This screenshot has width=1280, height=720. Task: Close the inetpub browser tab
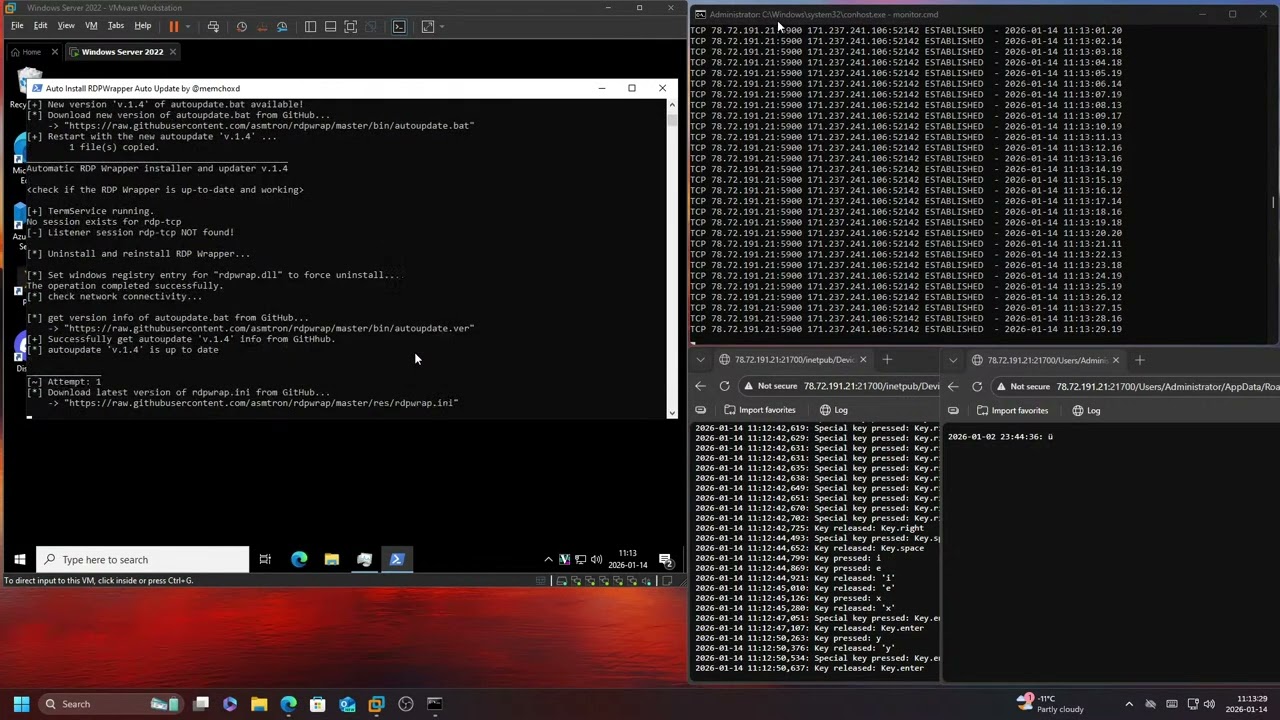tap(863, 360)
